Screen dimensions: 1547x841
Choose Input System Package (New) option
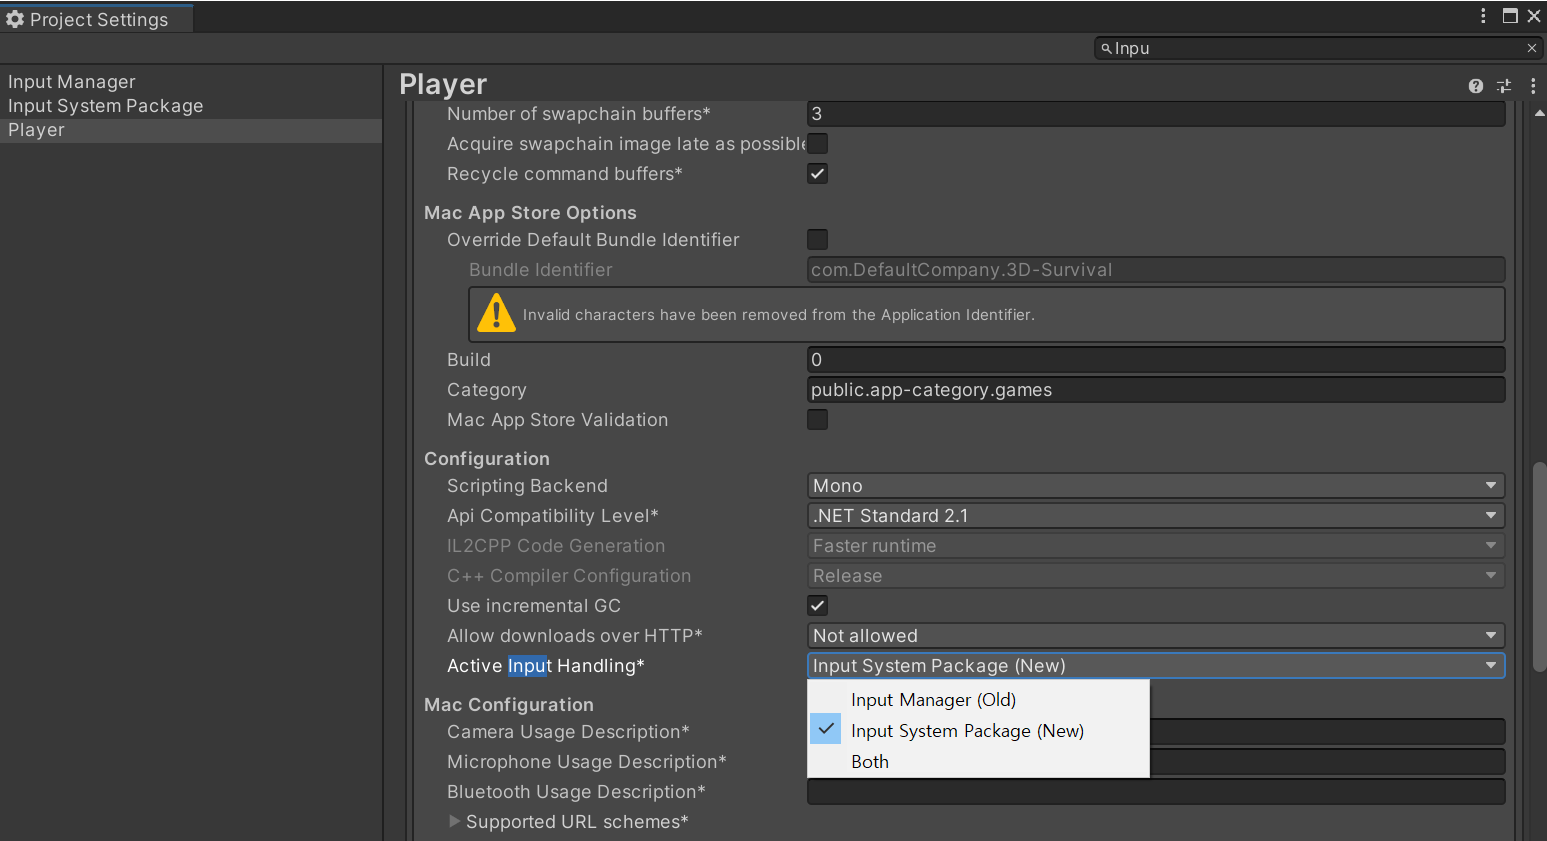click(x=978, y=731)
